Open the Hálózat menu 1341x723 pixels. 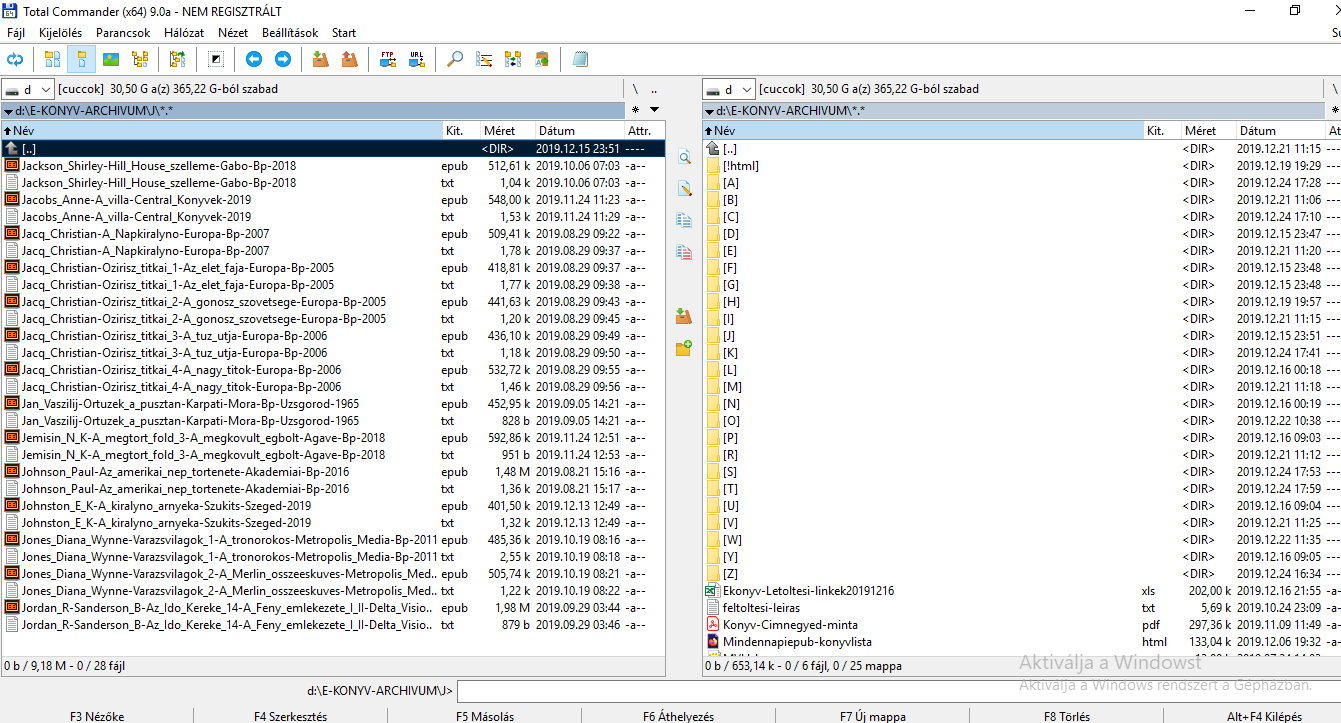point(184,33)
